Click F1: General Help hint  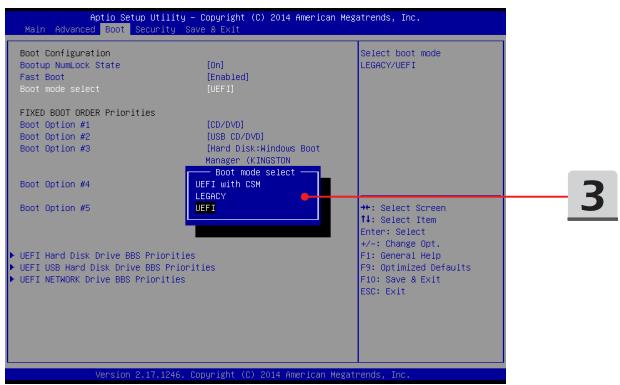tap(400, 256)
